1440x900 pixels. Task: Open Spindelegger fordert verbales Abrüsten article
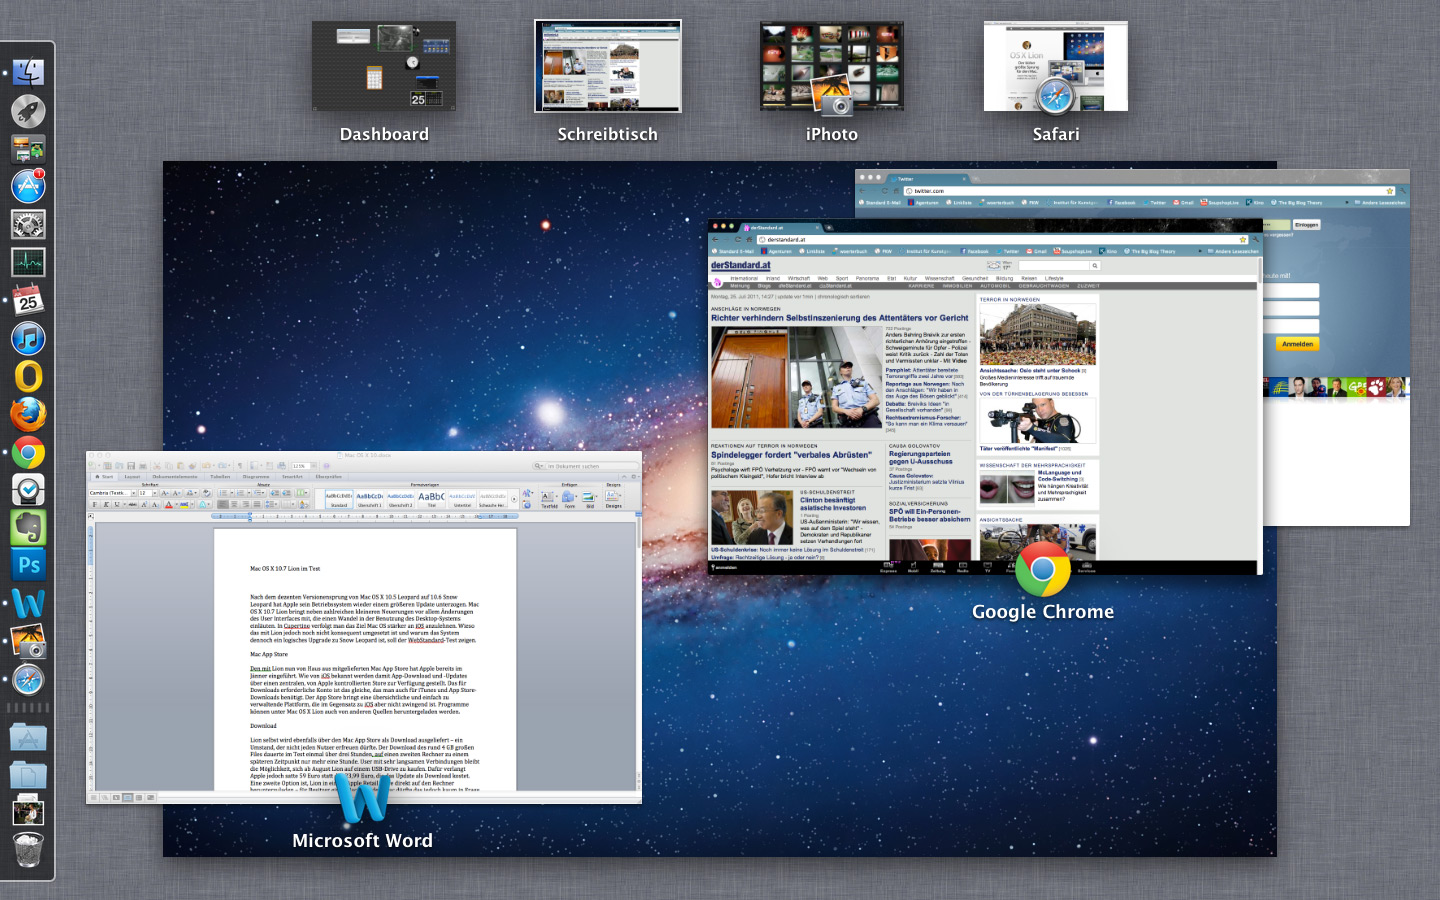click(791, 455)
